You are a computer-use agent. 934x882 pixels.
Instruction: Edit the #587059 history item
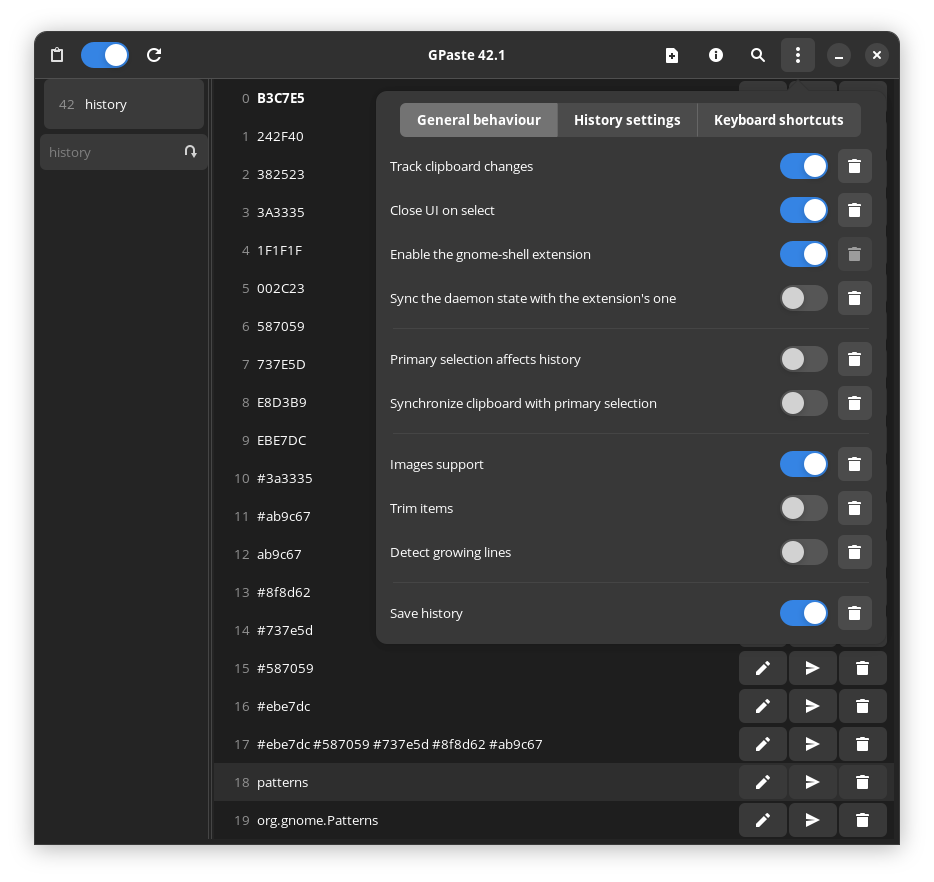click(763, 668)
